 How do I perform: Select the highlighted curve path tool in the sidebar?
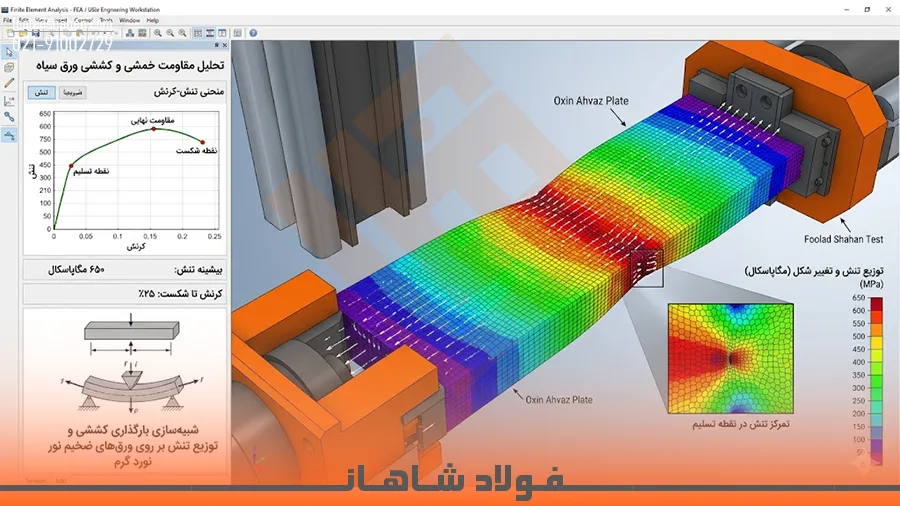(9, 135)
